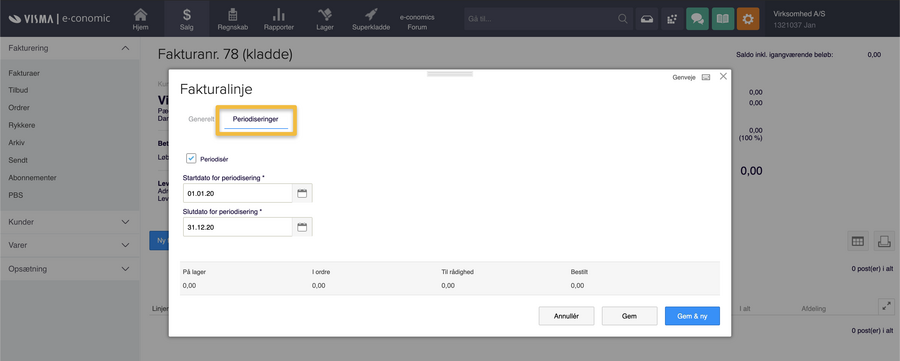900x361 pixels.
Task: Open Rykkere in the sidebar
Action: click(x=21, y=125)
